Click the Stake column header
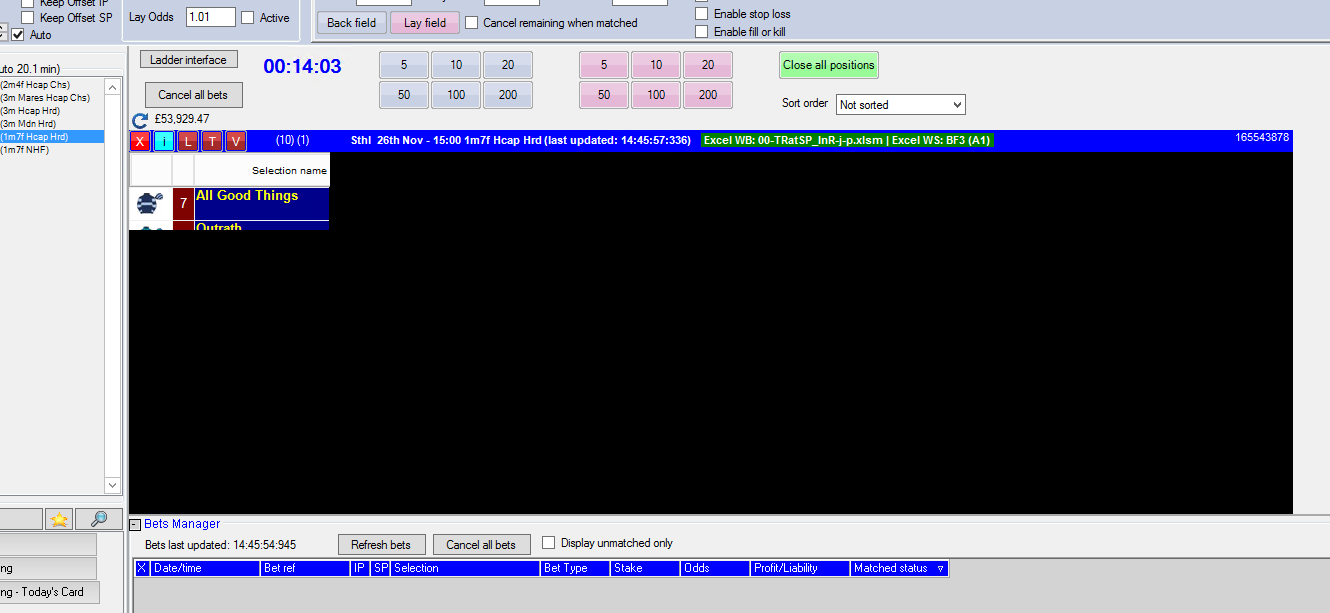 point(645,568)
